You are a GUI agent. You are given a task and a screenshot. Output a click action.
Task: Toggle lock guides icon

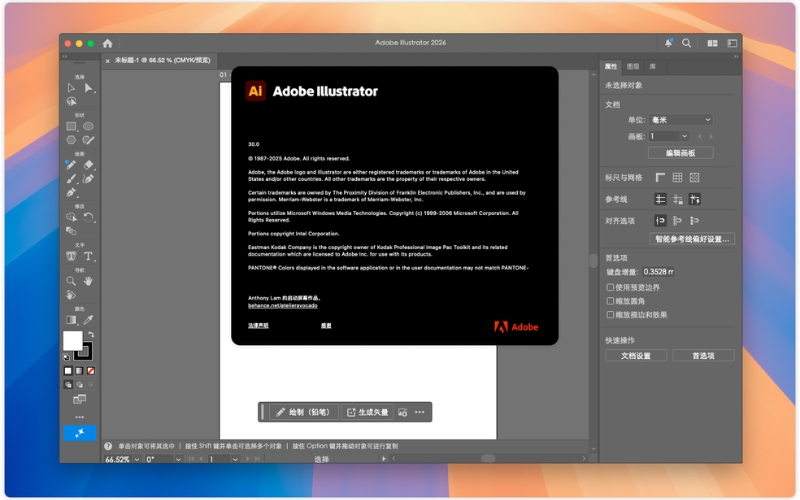coord(678,199)
